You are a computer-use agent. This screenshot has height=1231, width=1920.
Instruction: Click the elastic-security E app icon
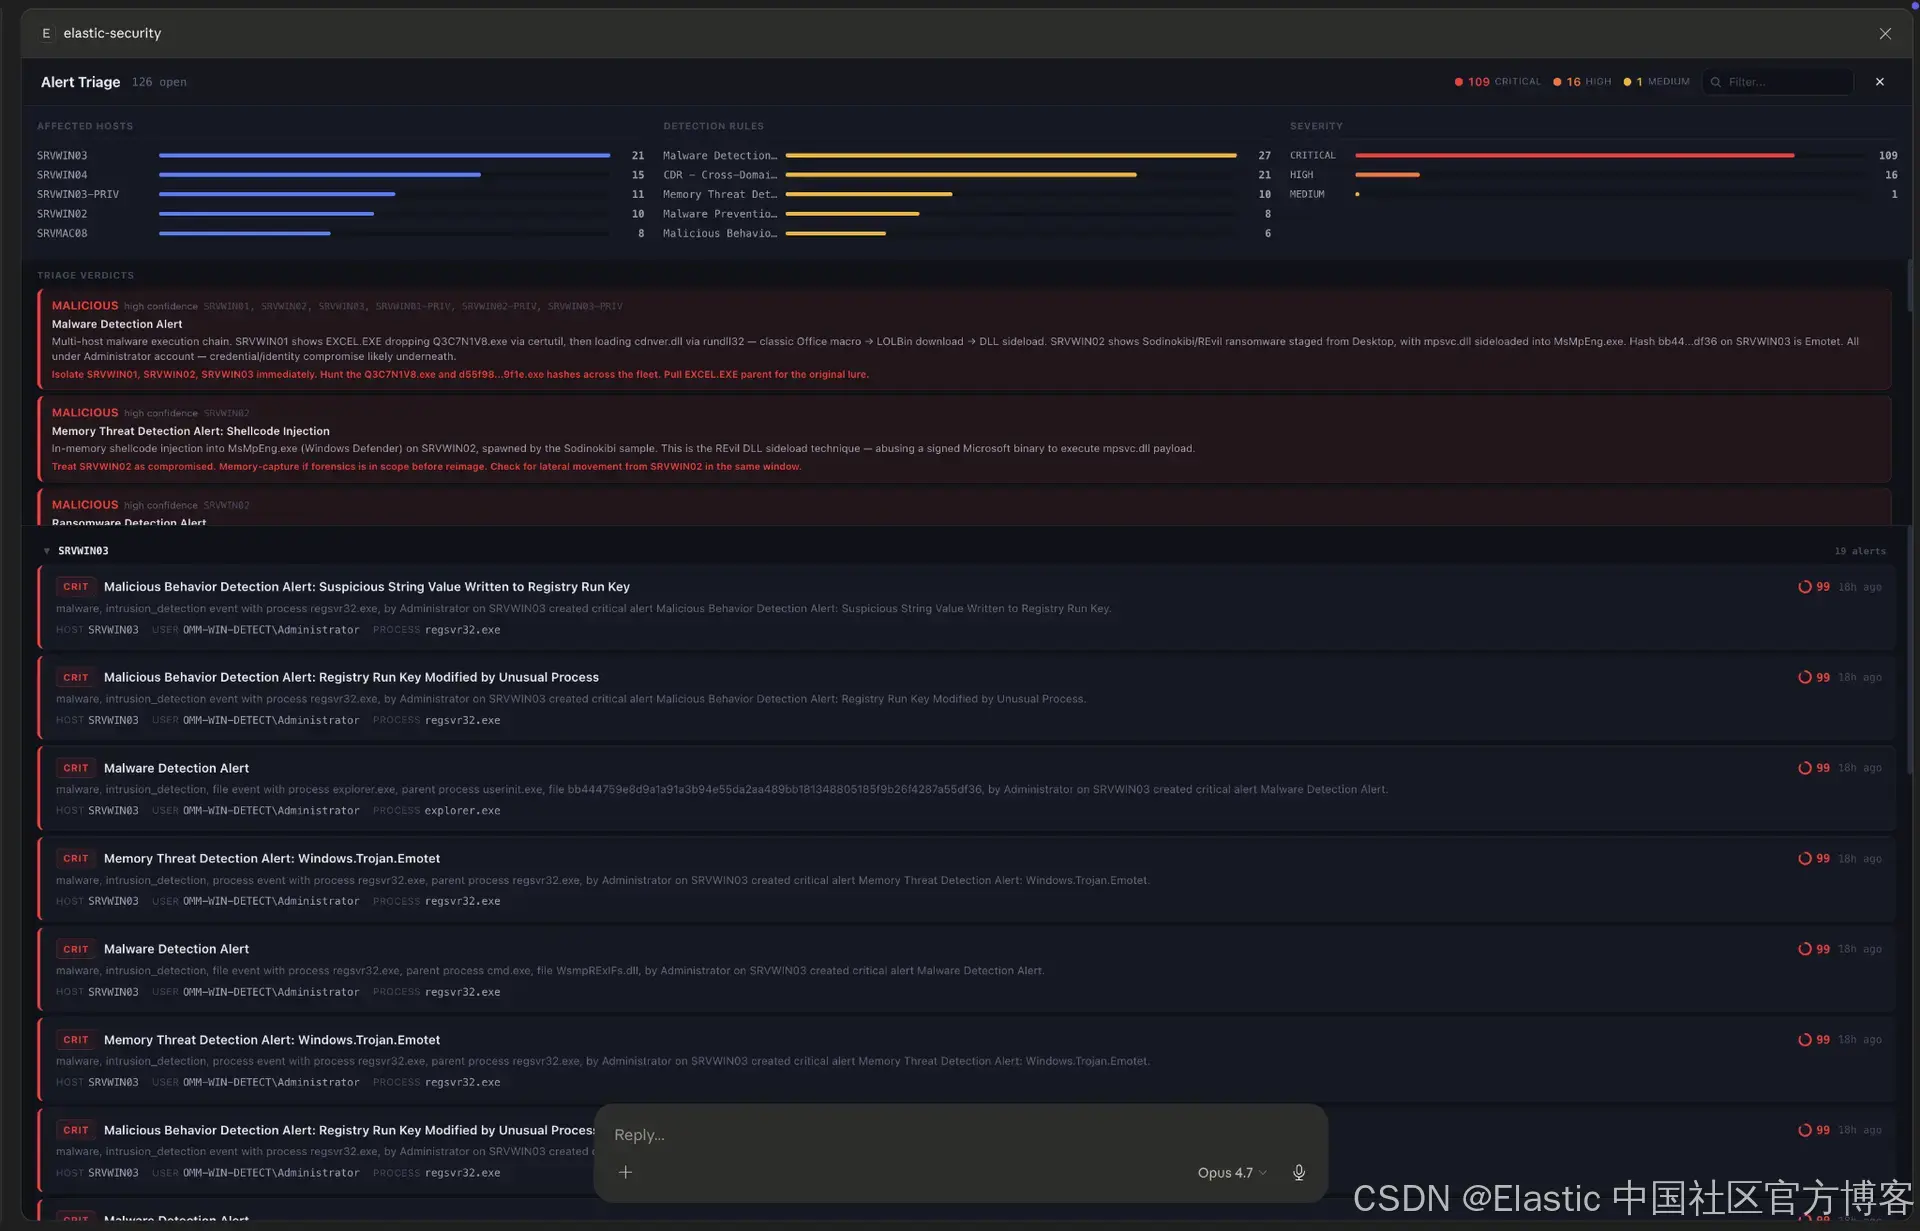[46, 33]
